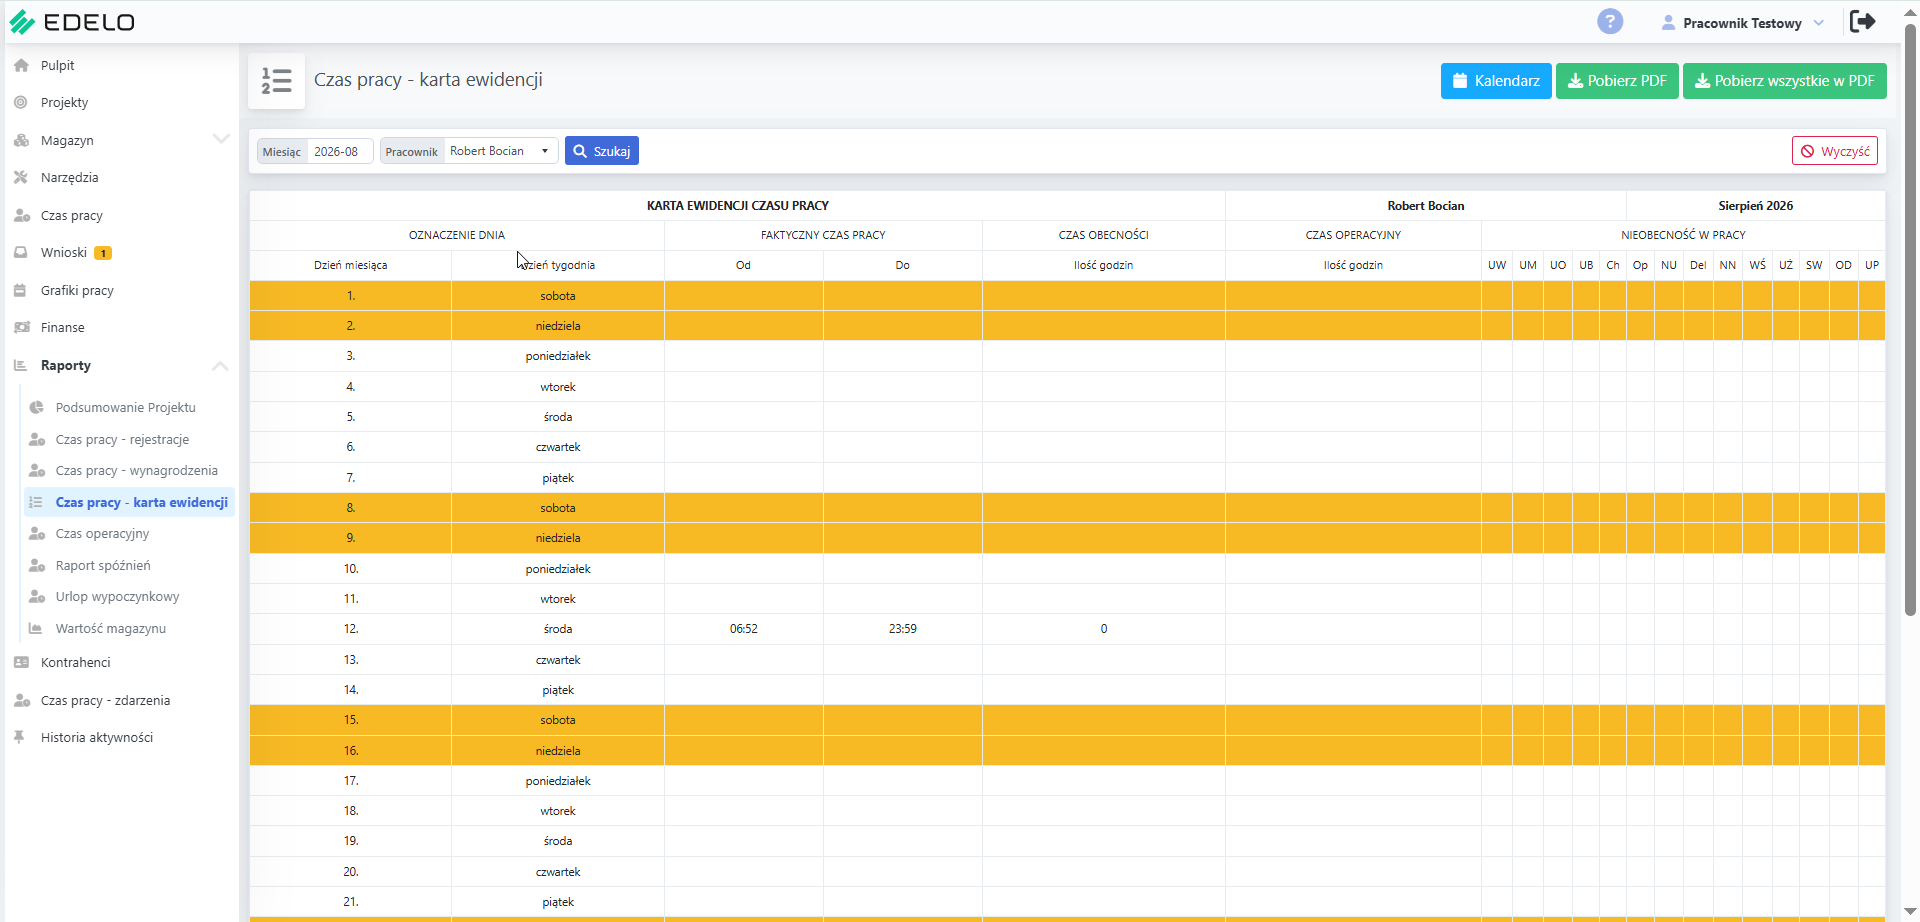The height and width of the screenshot is (922, 1920).
Task: Click the Finanse money icon
Action: (21, 327)
